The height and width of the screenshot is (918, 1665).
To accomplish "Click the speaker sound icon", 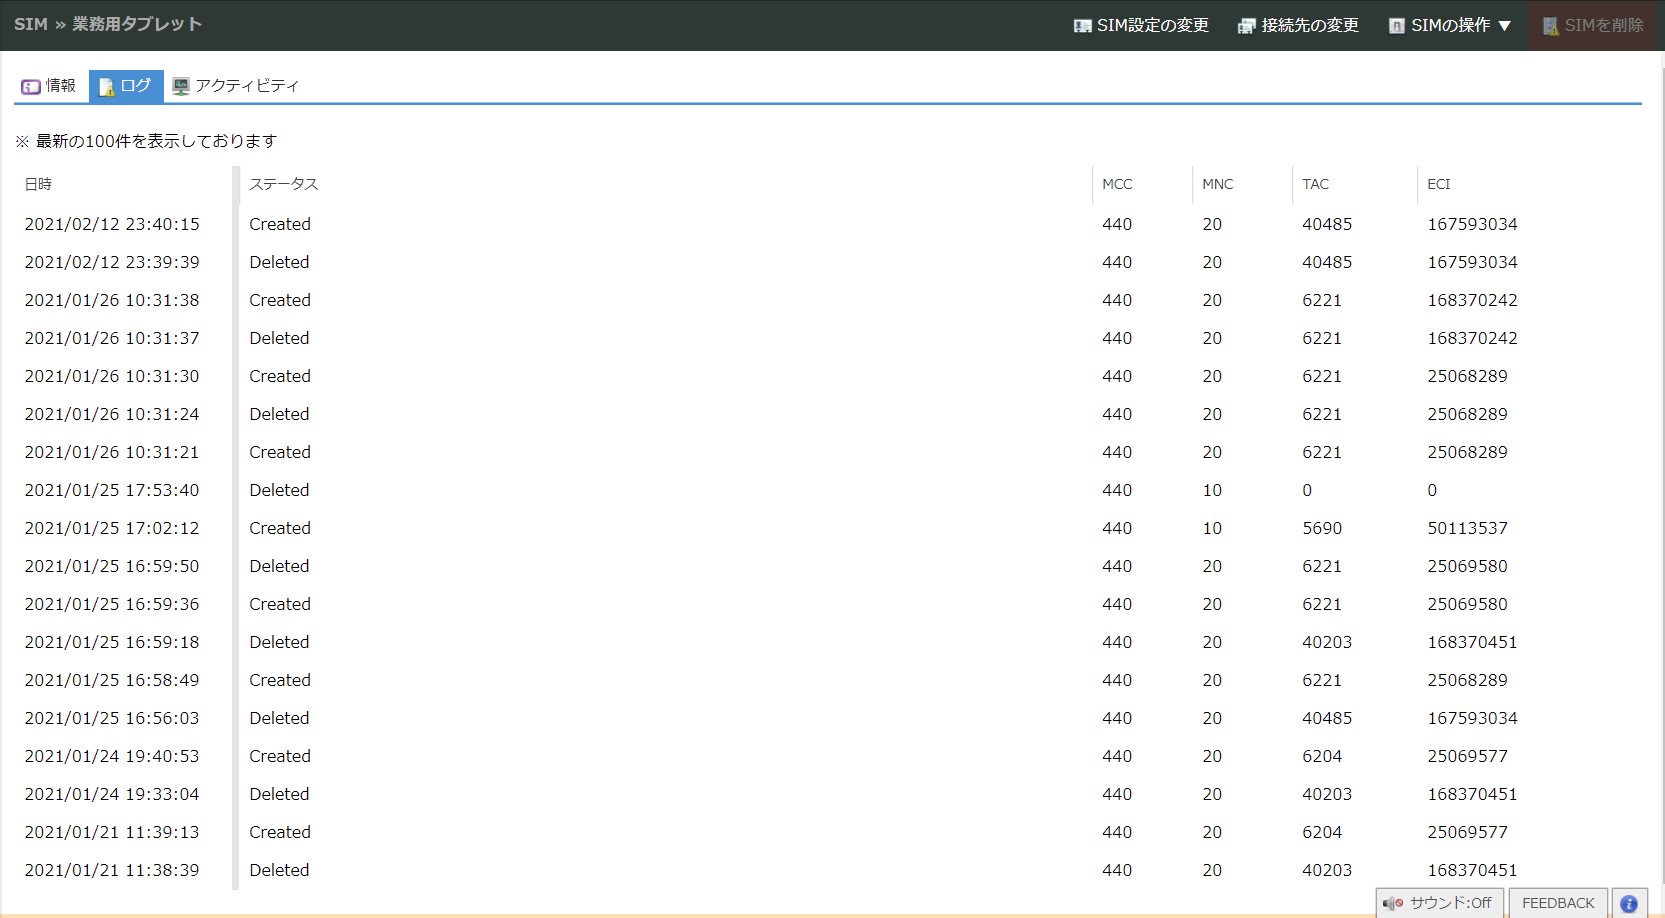I will tap(1392, 903).
